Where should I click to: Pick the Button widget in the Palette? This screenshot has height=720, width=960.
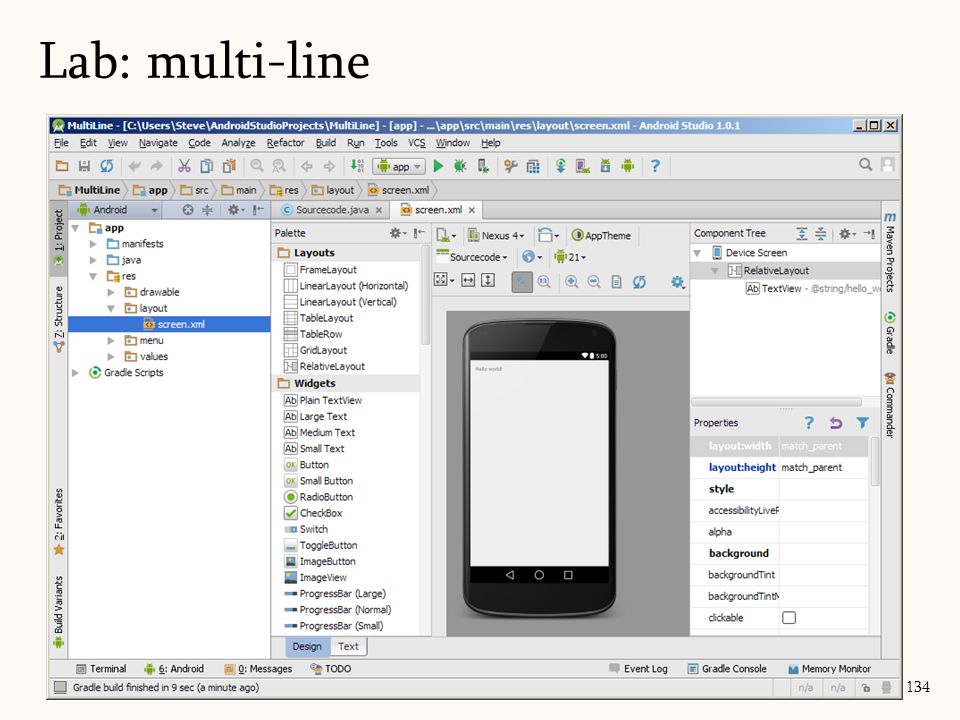(x=306, y=465)
